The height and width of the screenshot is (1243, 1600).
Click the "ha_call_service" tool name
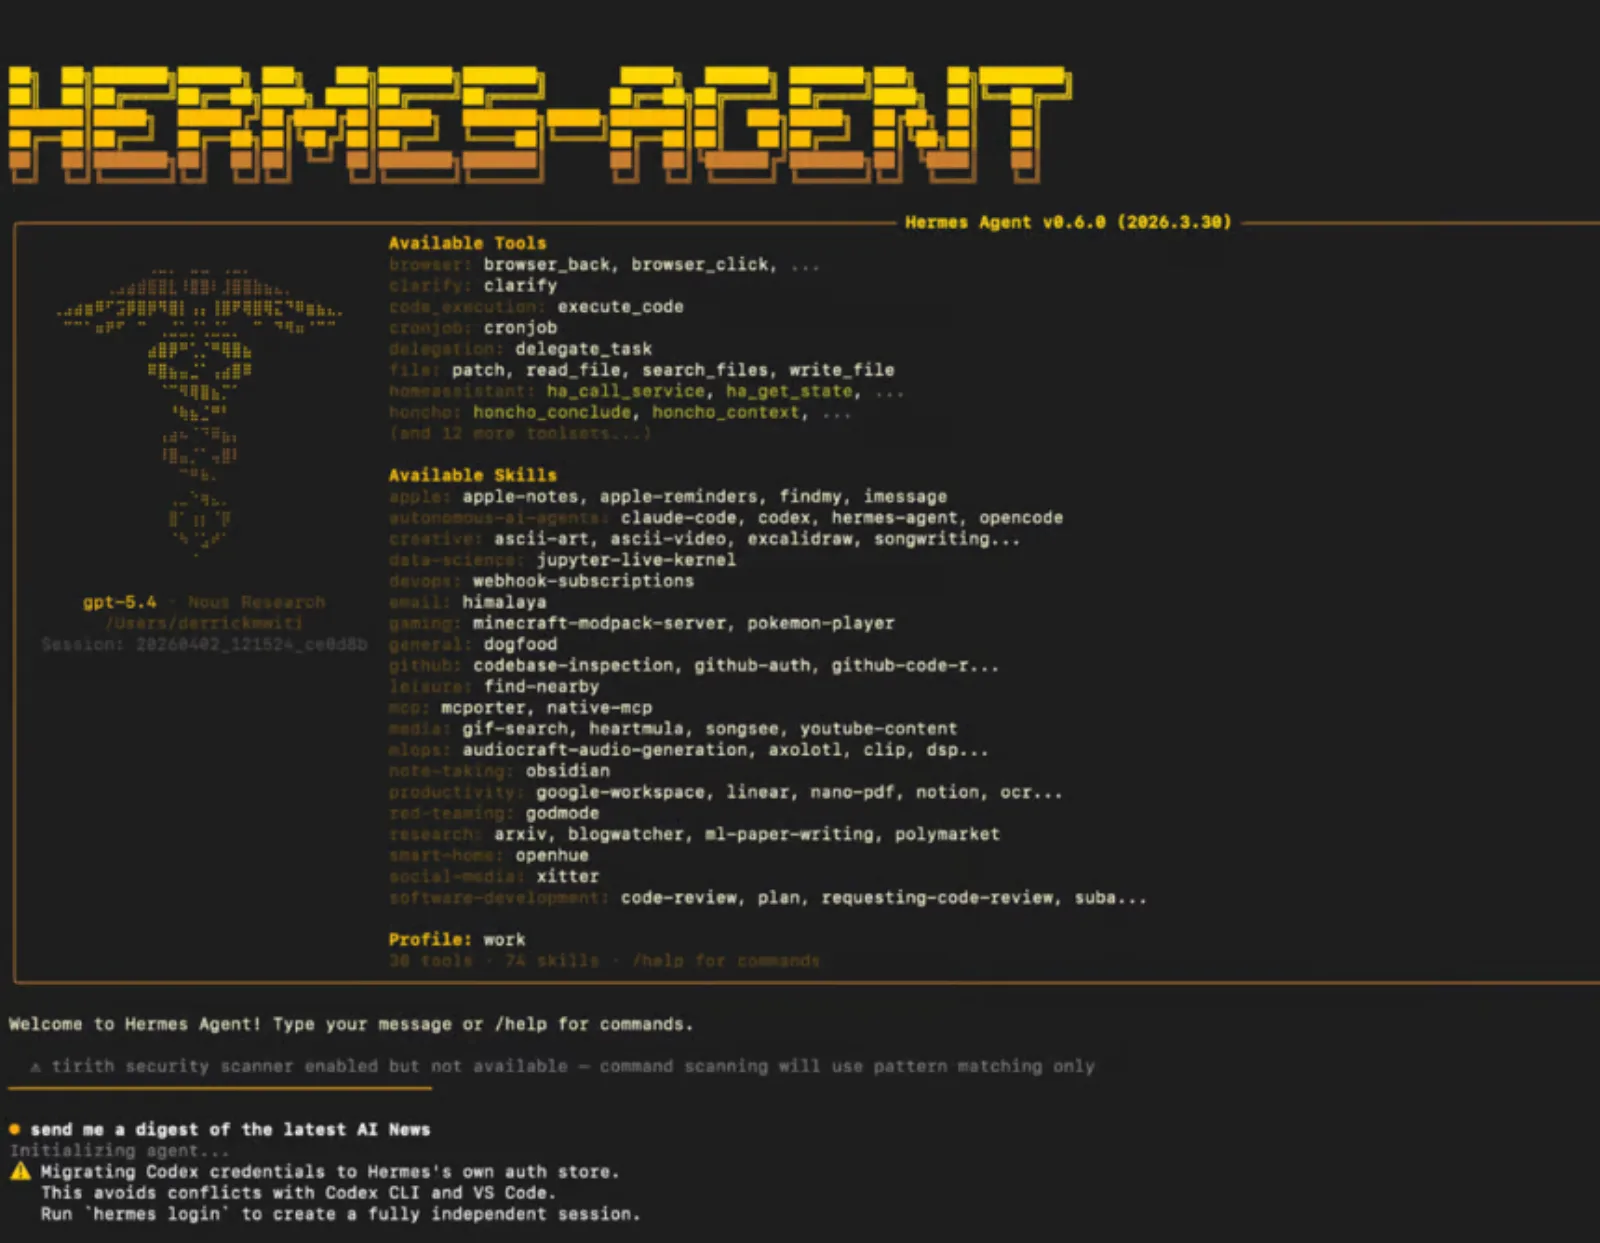(x=625, y=391)
